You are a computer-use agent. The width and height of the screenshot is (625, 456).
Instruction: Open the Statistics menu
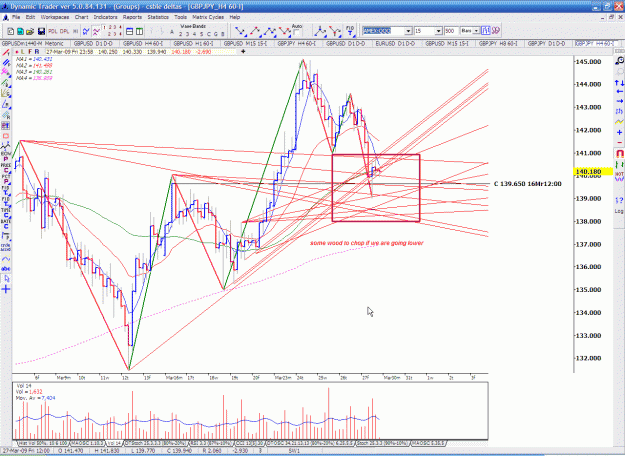[x=158, y=17]
